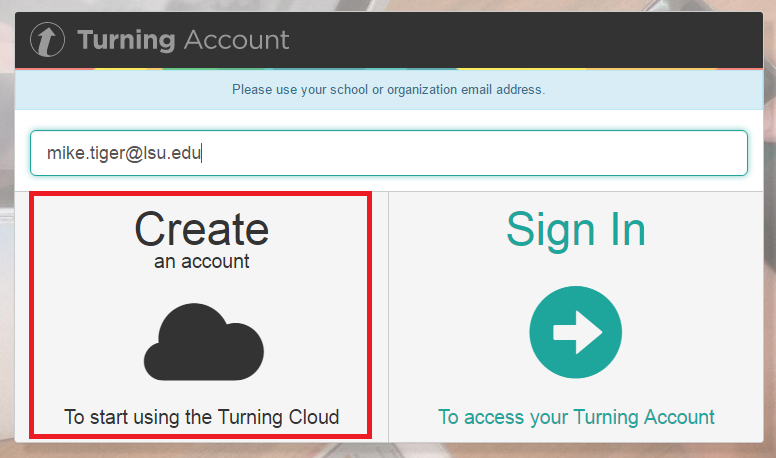Screen dimensions: 776x458
Task: Click the email address input field
Action: click(388, 153)
